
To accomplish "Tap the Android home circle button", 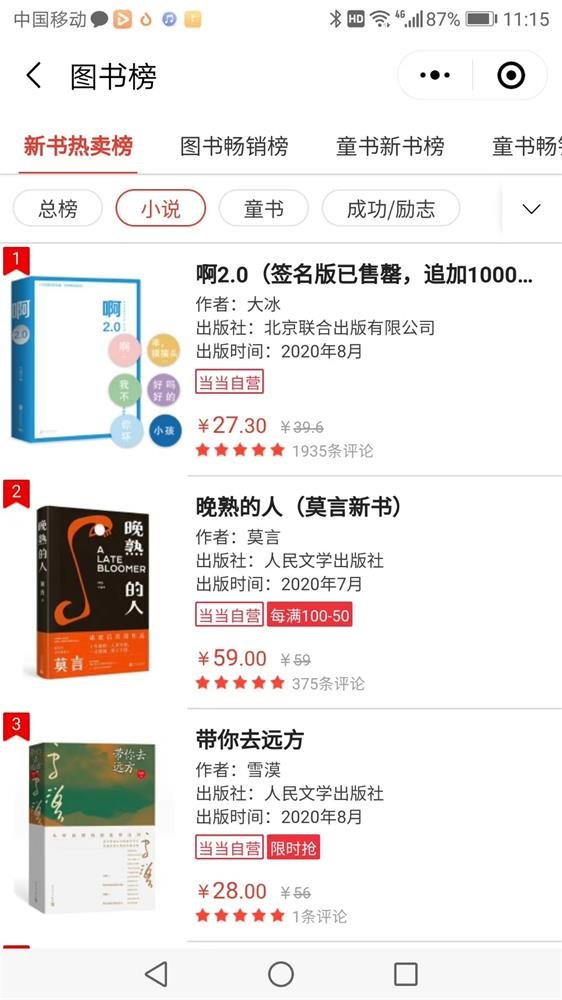I will coord(281,974).
